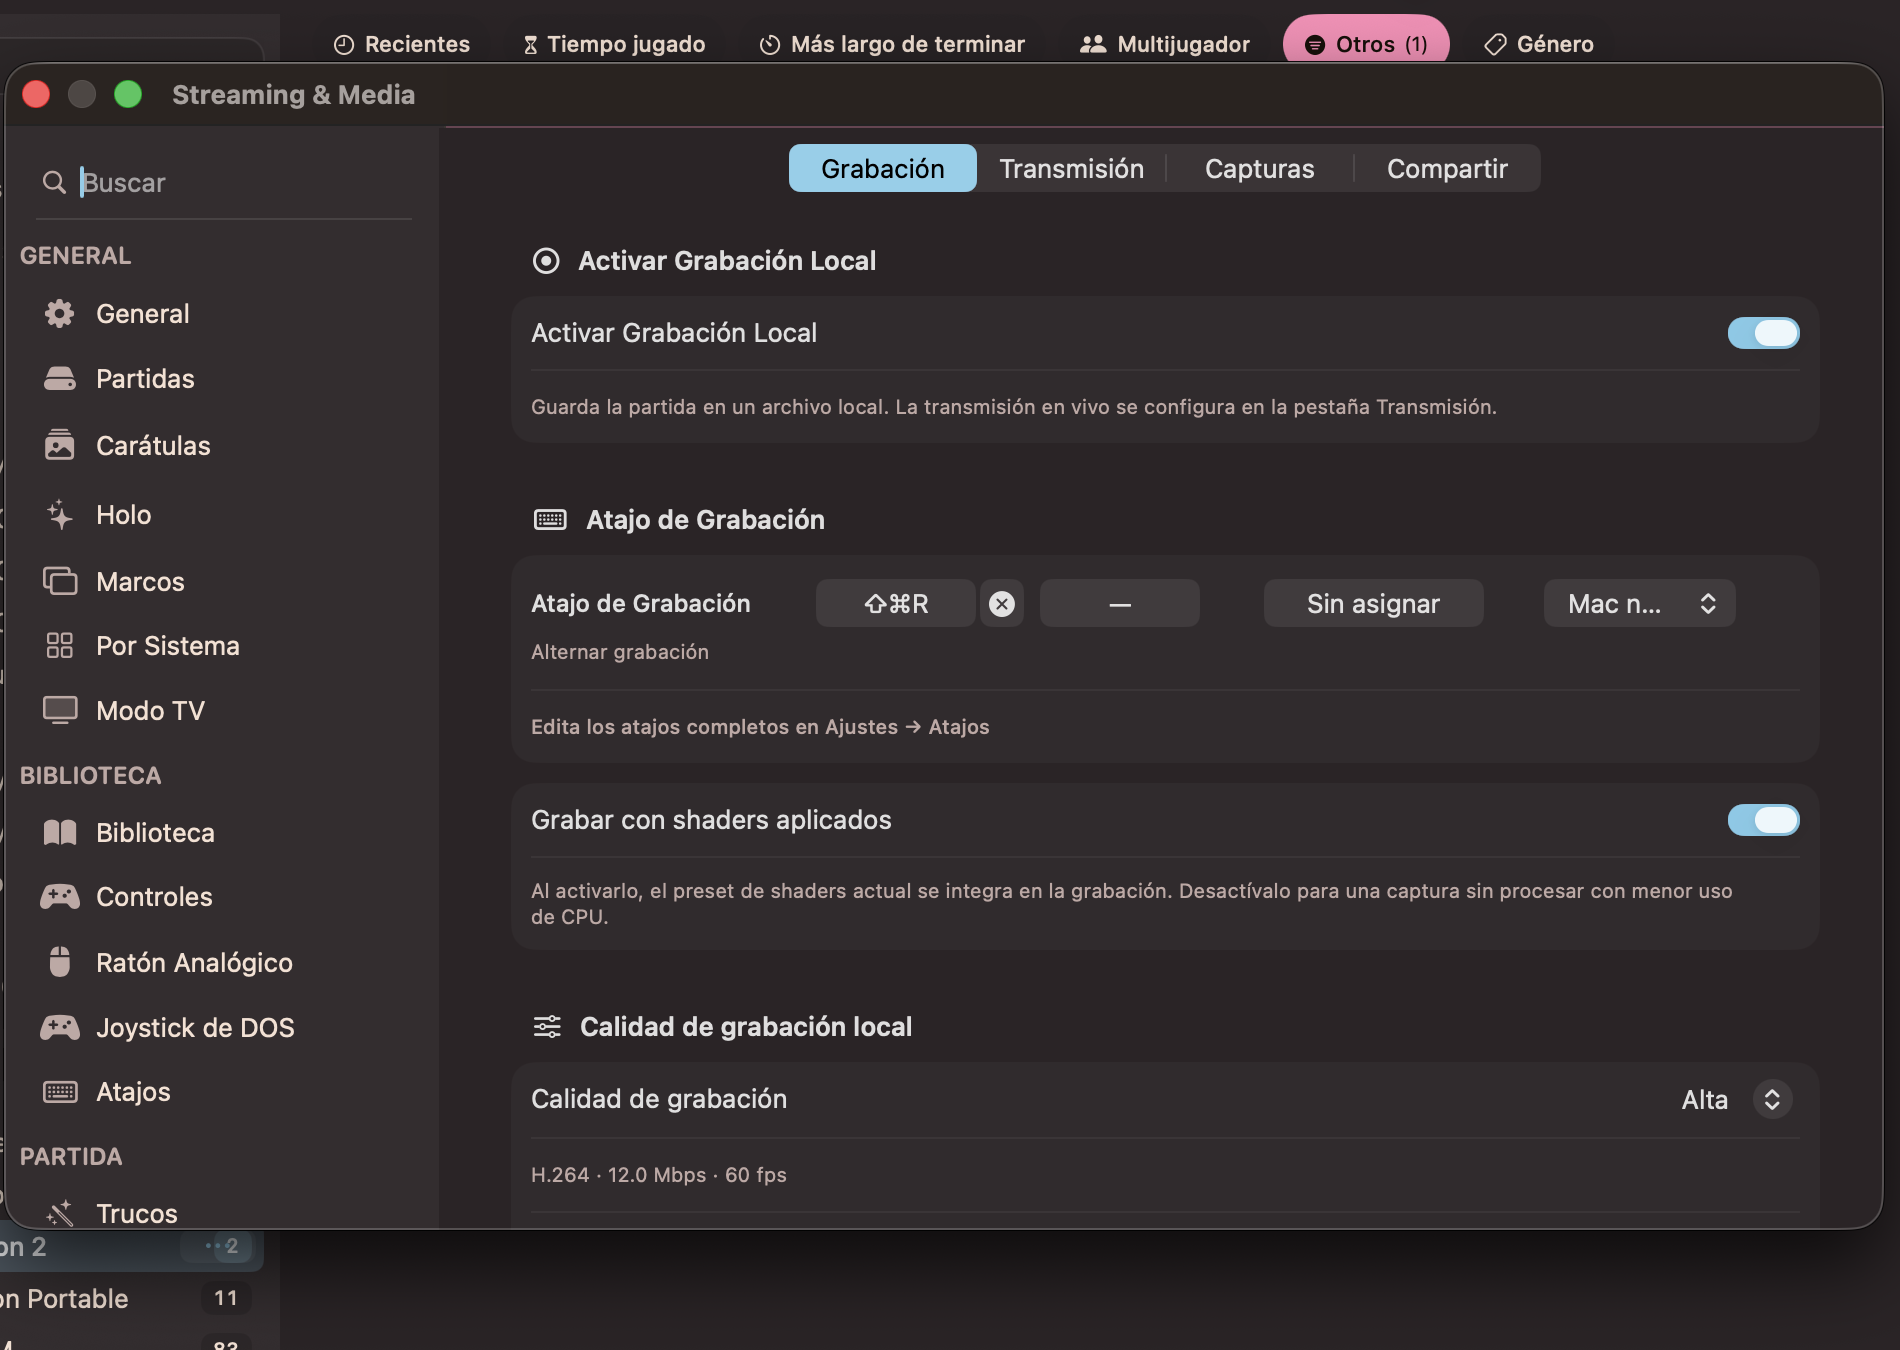Open Trucos wand icon
This screenshot has width=1900, height=1350.
[60, 1213]
